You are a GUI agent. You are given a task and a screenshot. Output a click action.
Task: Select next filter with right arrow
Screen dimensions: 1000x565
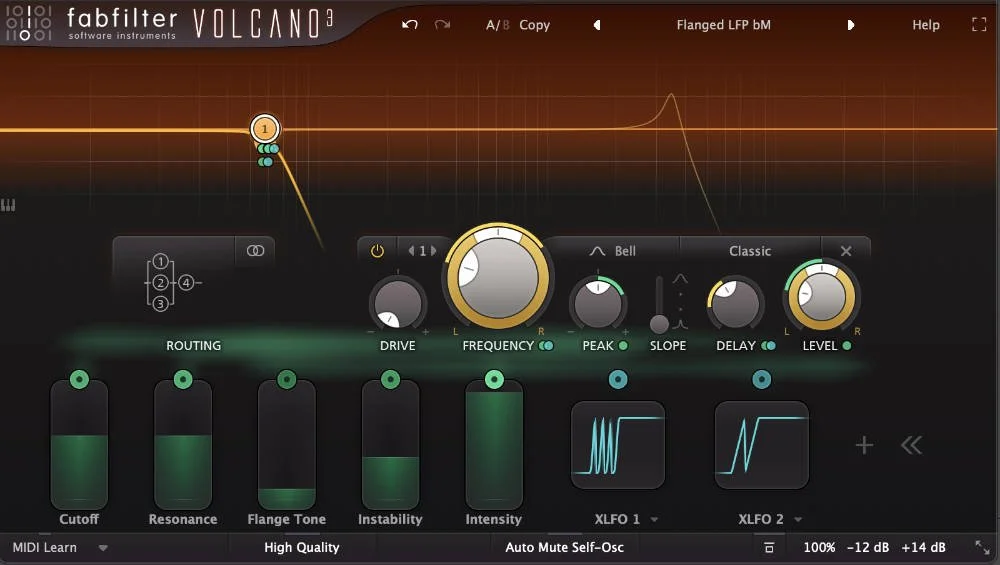click(434, 251)
